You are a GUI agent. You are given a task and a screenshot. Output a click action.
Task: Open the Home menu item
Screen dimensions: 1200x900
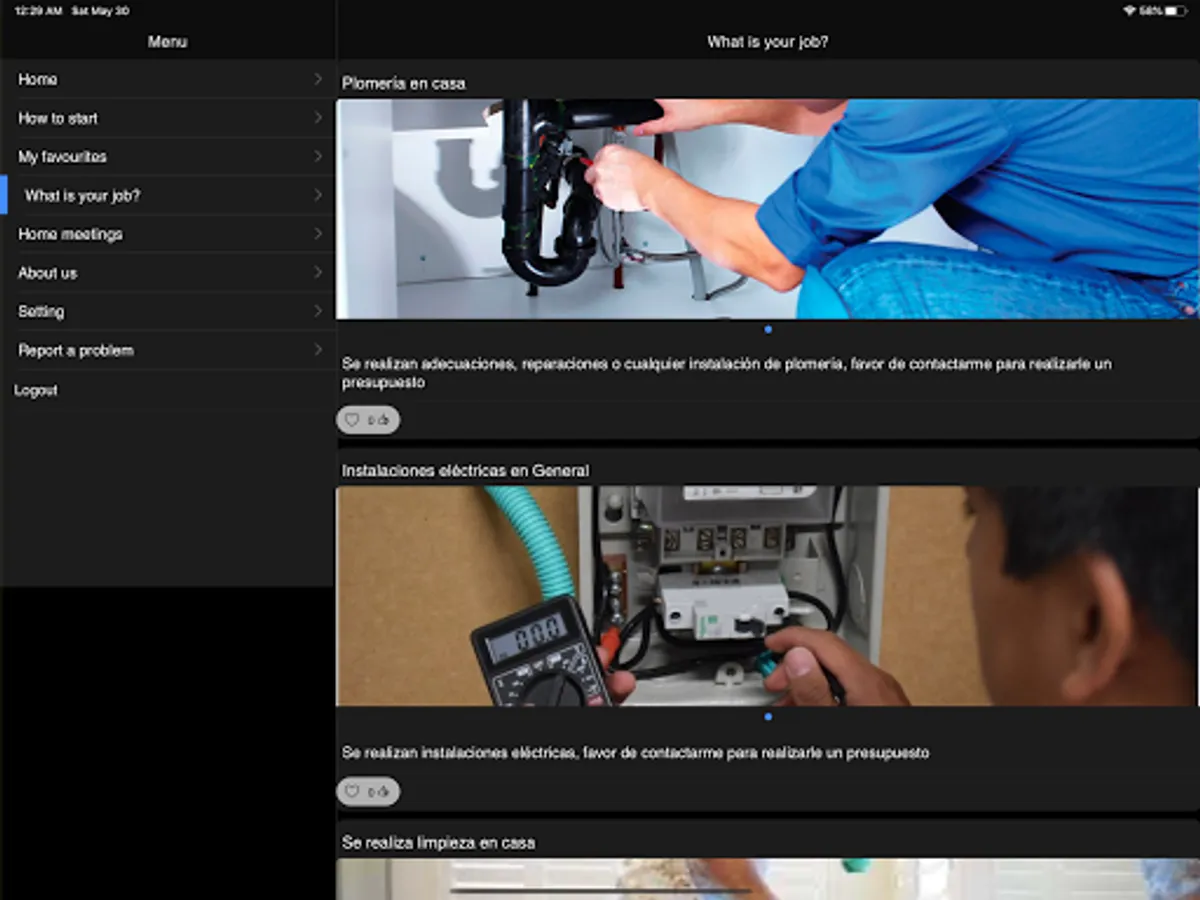tap(167, 79)
